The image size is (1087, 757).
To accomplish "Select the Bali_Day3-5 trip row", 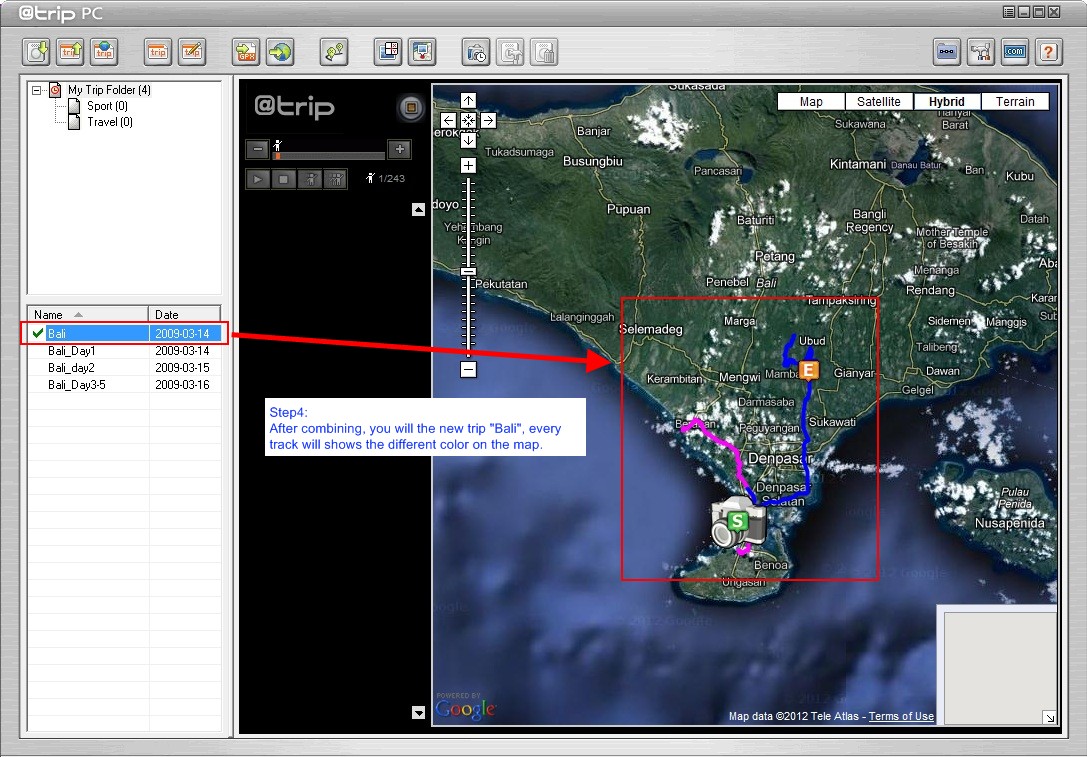I will click(x=125, y=385).
